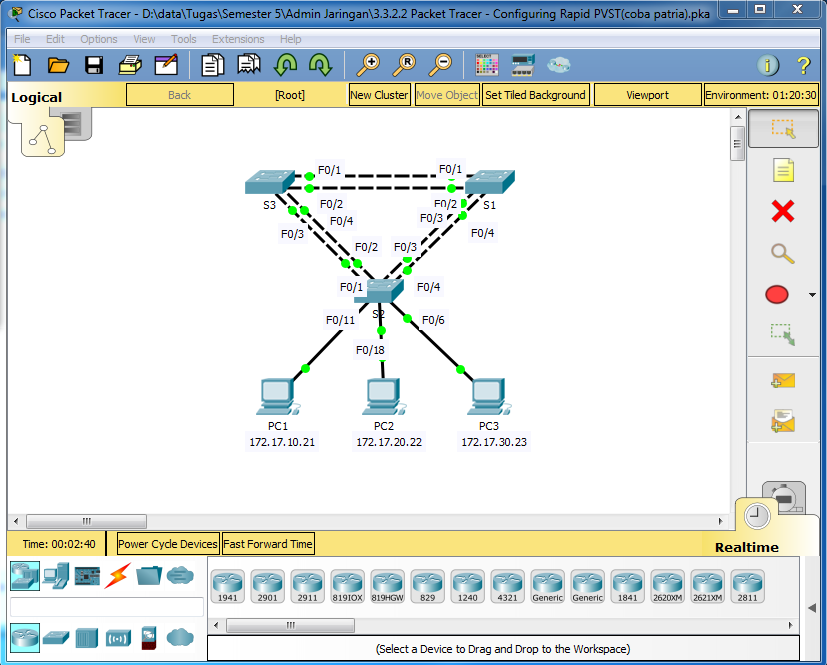Select the Components category

(x=87, y=576)
